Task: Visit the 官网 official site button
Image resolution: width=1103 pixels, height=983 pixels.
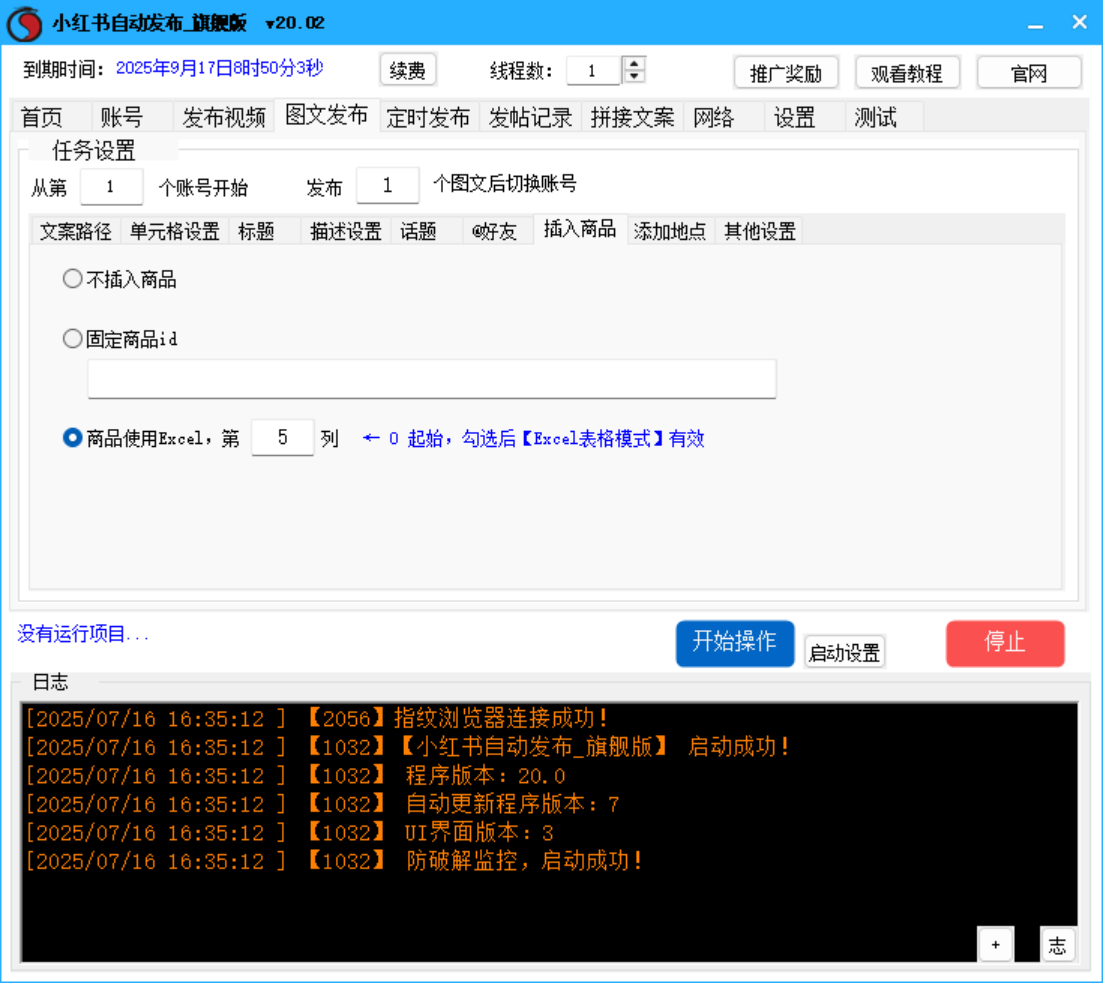Action: [1028, 73]
